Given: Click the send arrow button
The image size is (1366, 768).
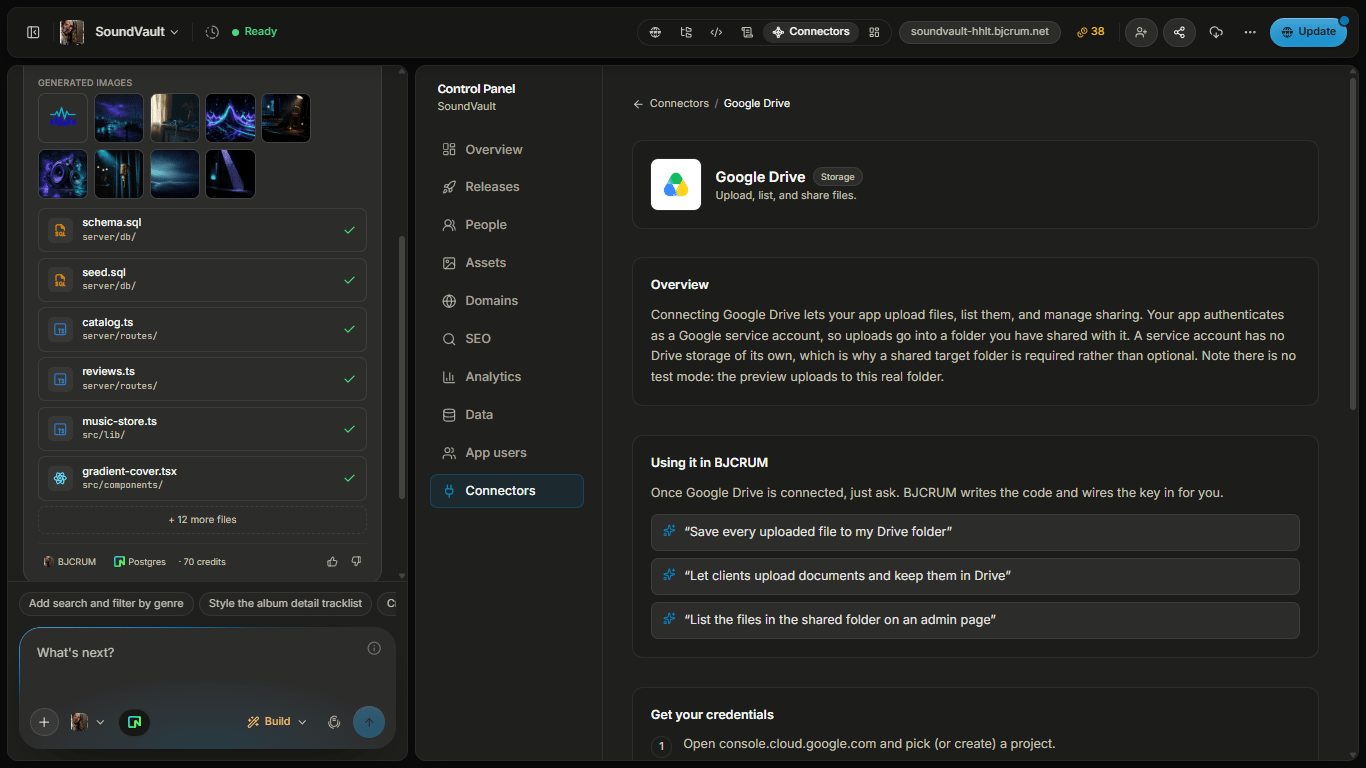Looking at the screenshot, I should pos(369,722).
